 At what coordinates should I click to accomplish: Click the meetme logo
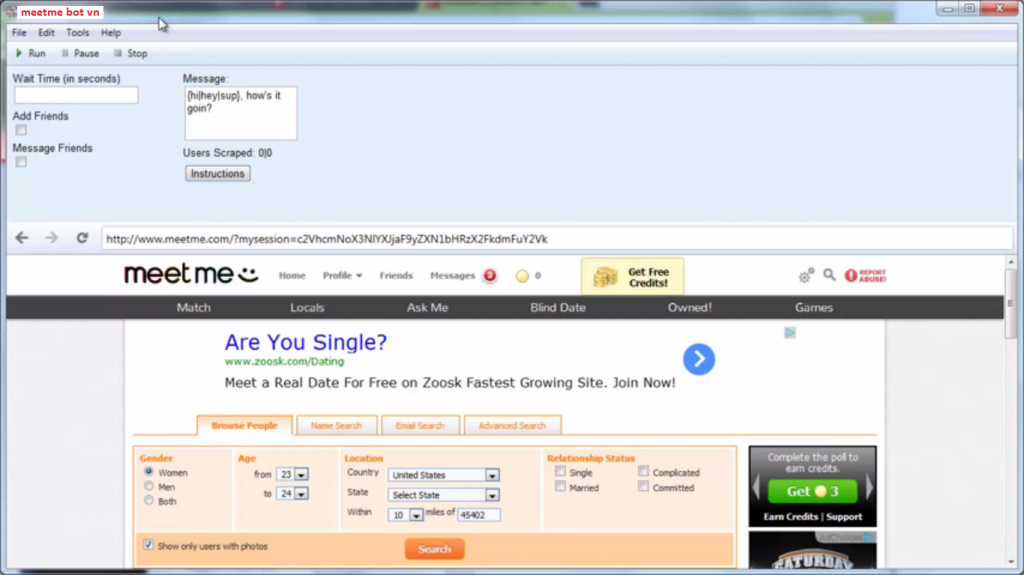(x=191, y=274)
